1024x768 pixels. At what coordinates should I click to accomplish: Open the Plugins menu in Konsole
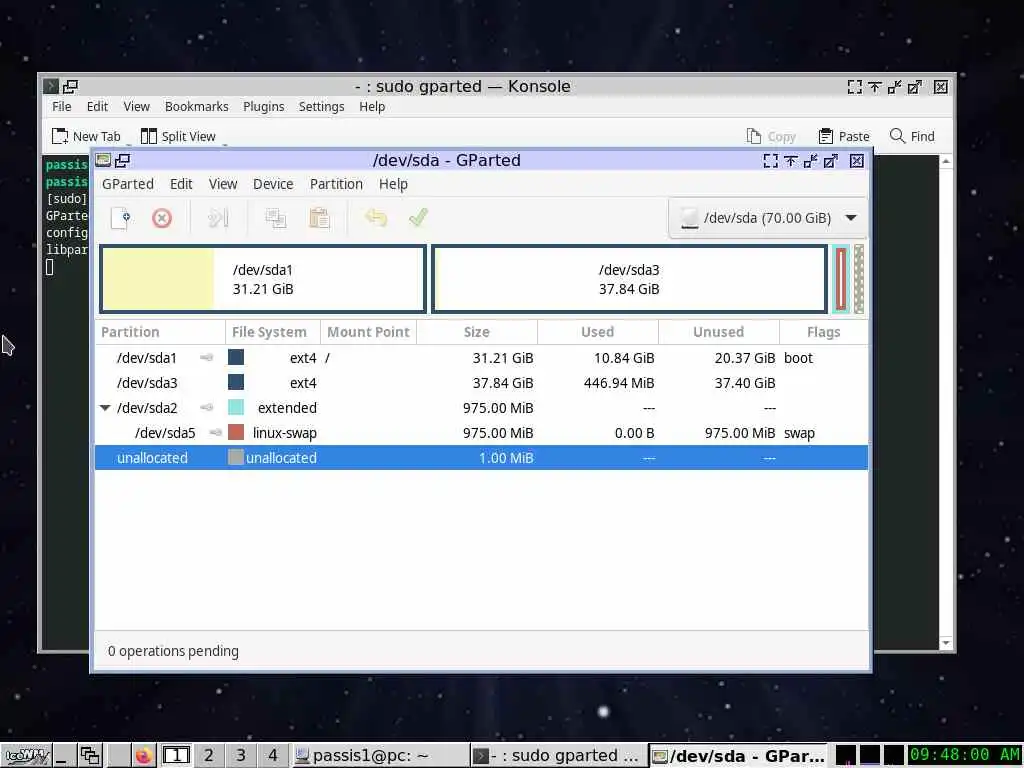point(264,106)
